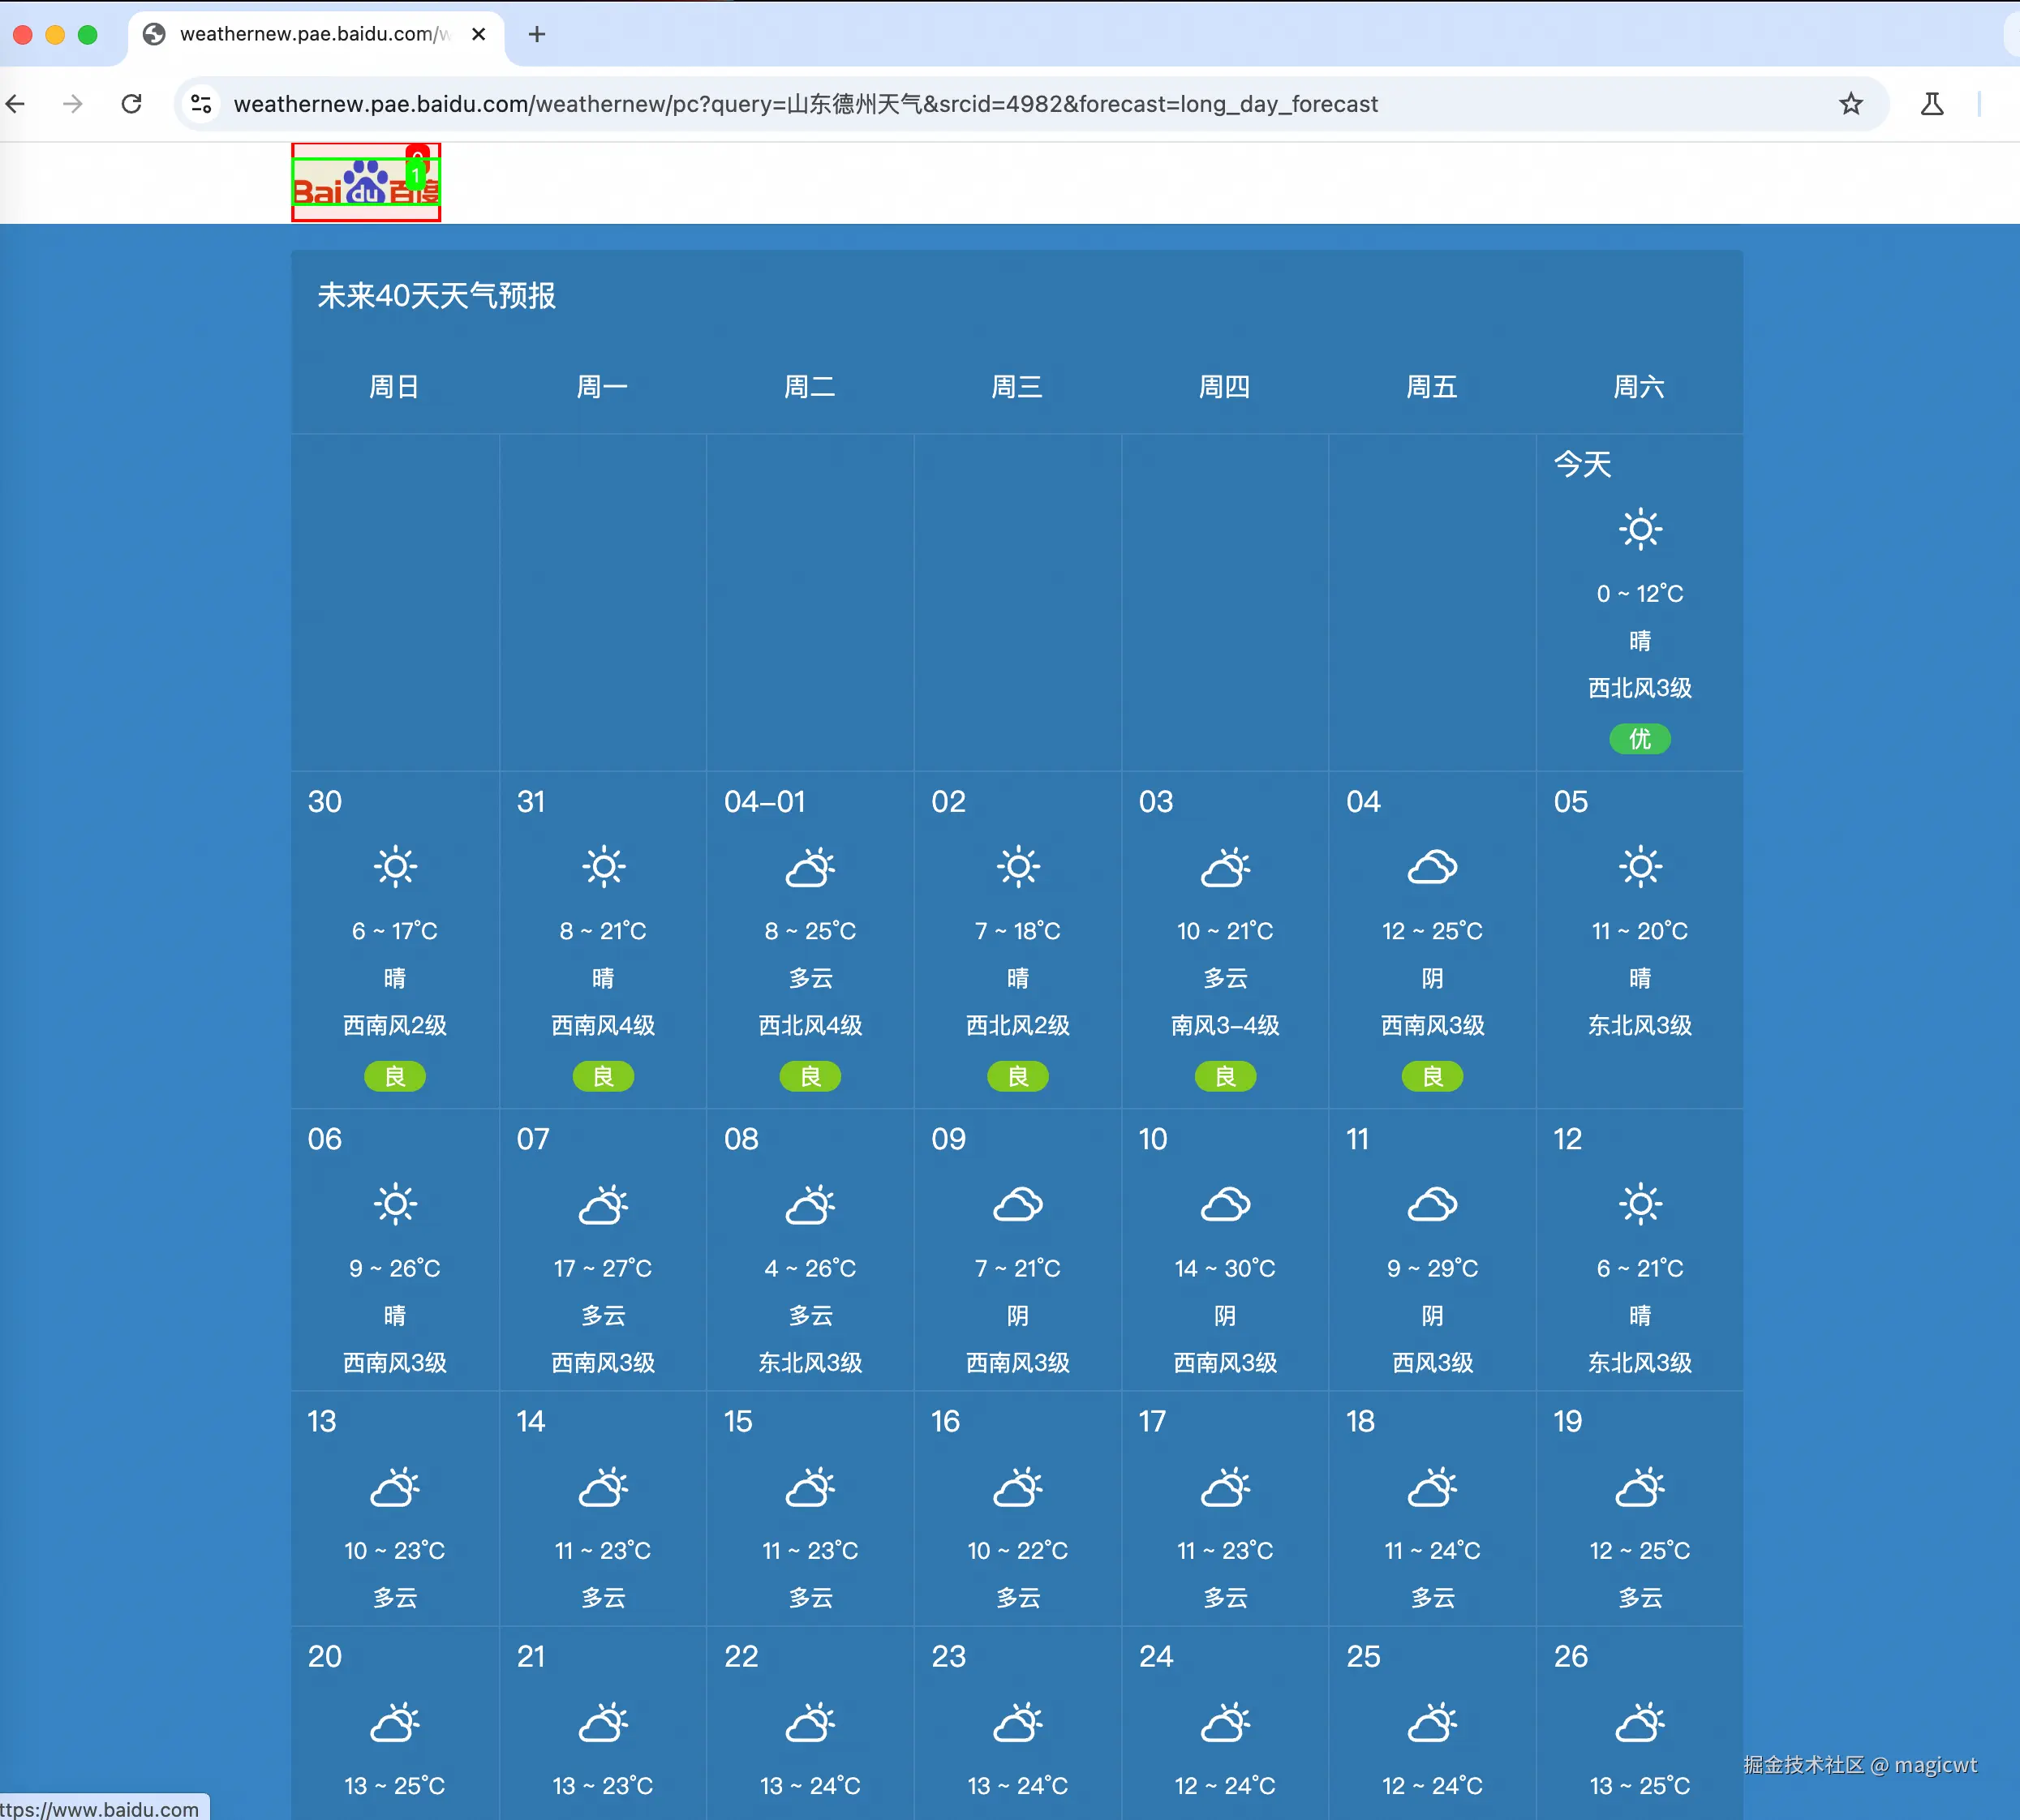Click the sunny weather icon for March 30
This screenshot has width=2020, height=1820.
pyautogui.click(x=394, y=866)
